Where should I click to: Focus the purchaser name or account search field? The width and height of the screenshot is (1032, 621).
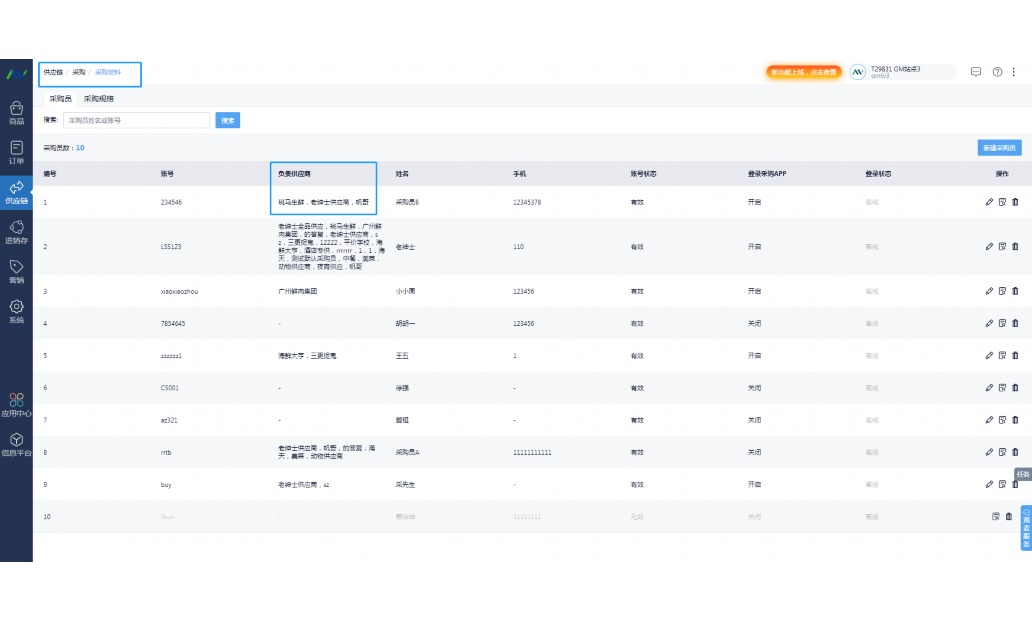click(136, 120)
